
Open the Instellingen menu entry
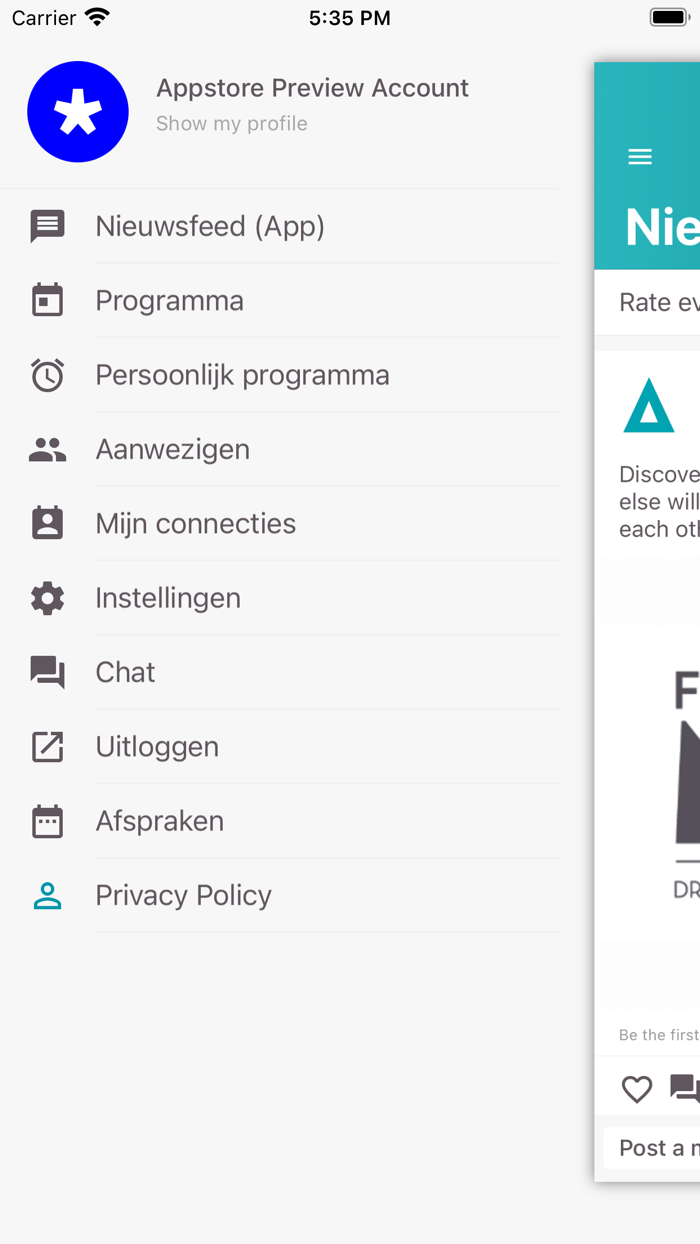pyautogui.click(x=168, y=598)
